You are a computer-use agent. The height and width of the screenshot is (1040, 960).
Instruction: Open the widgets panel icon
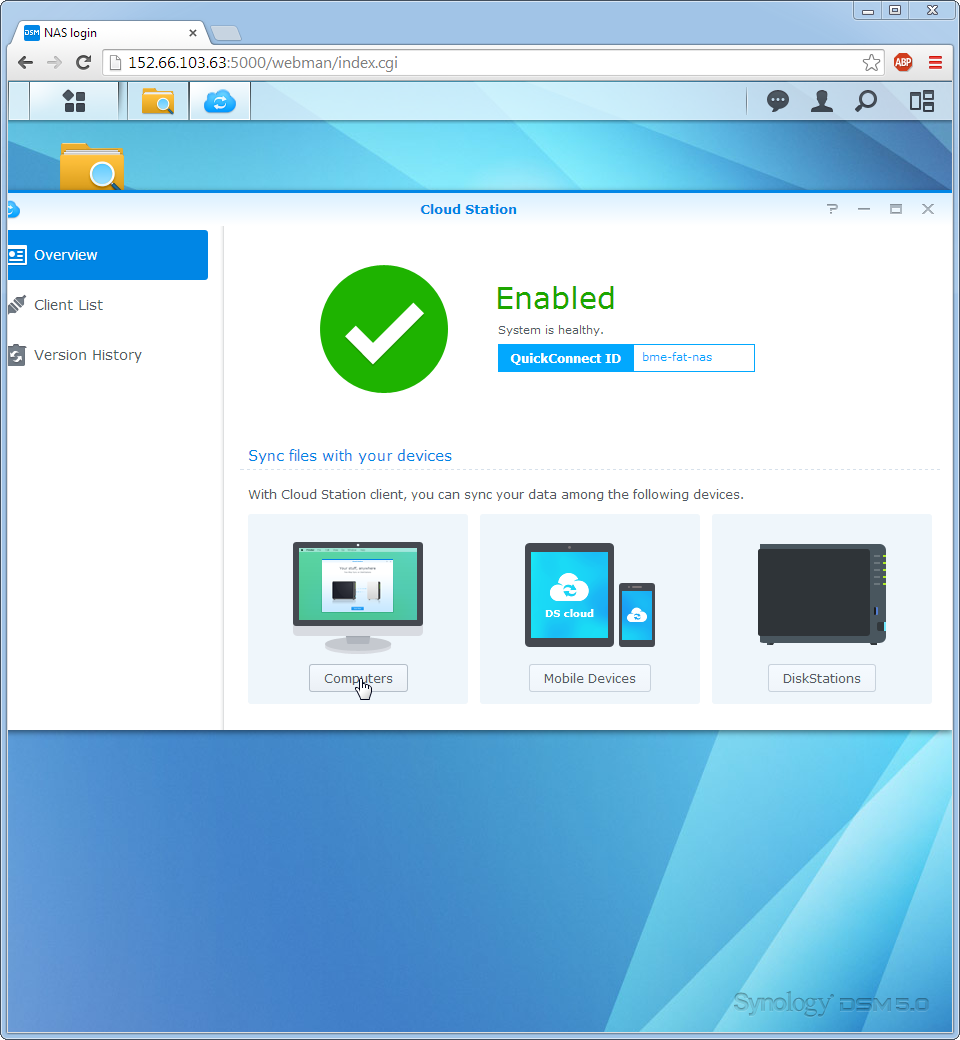(921, 101)
